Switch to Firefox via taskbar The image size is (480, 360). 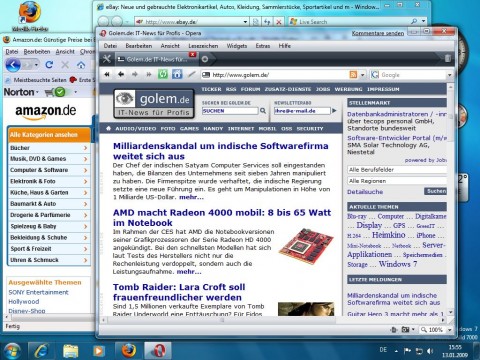[x=129, y=351]
